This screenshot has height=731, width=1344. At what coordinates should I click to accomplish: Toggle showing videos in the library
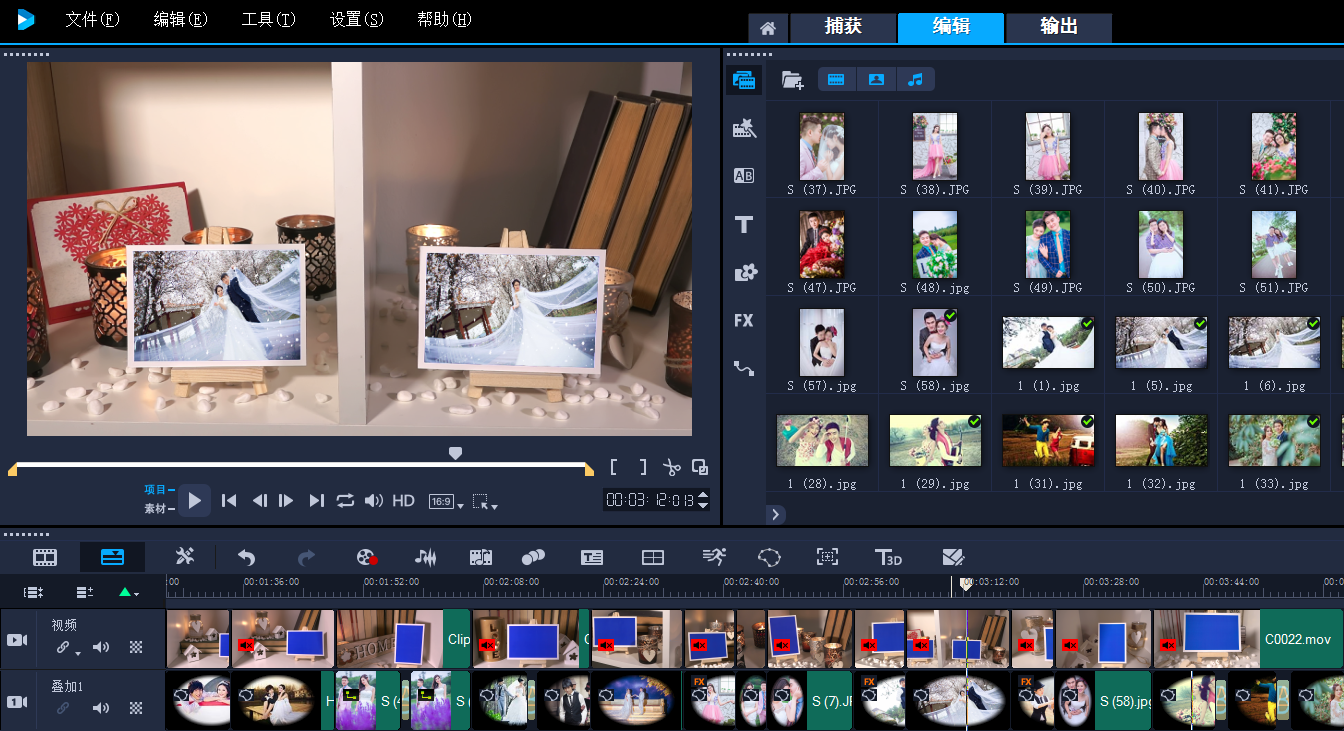837,79
